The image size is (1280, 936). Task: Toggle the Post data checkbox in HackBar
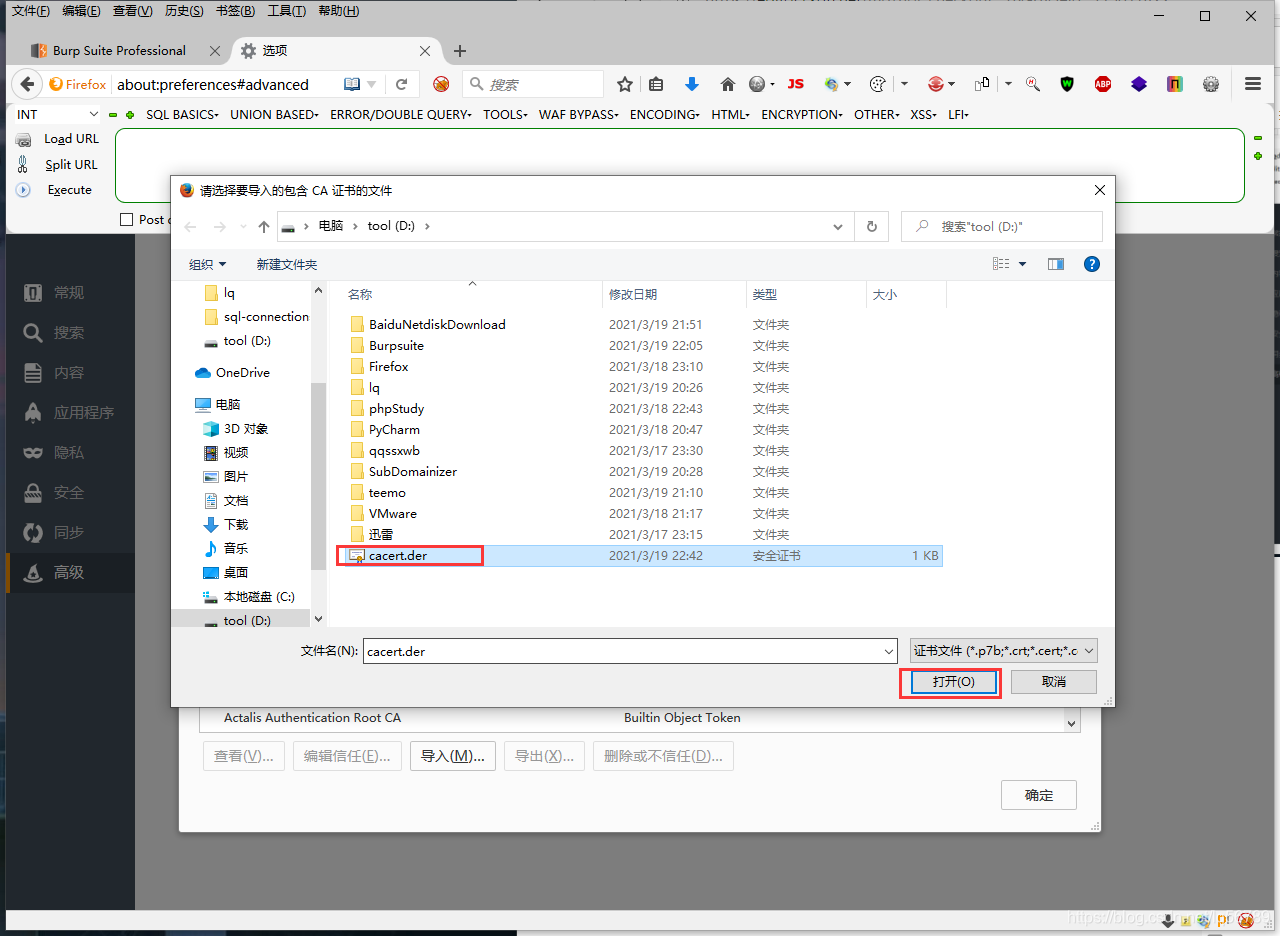(126, 220)
